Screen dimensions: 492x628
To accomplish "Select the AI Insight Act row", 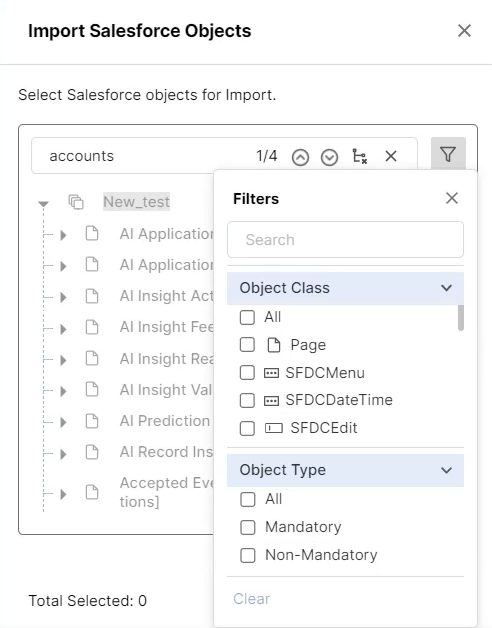I will 166,296.
